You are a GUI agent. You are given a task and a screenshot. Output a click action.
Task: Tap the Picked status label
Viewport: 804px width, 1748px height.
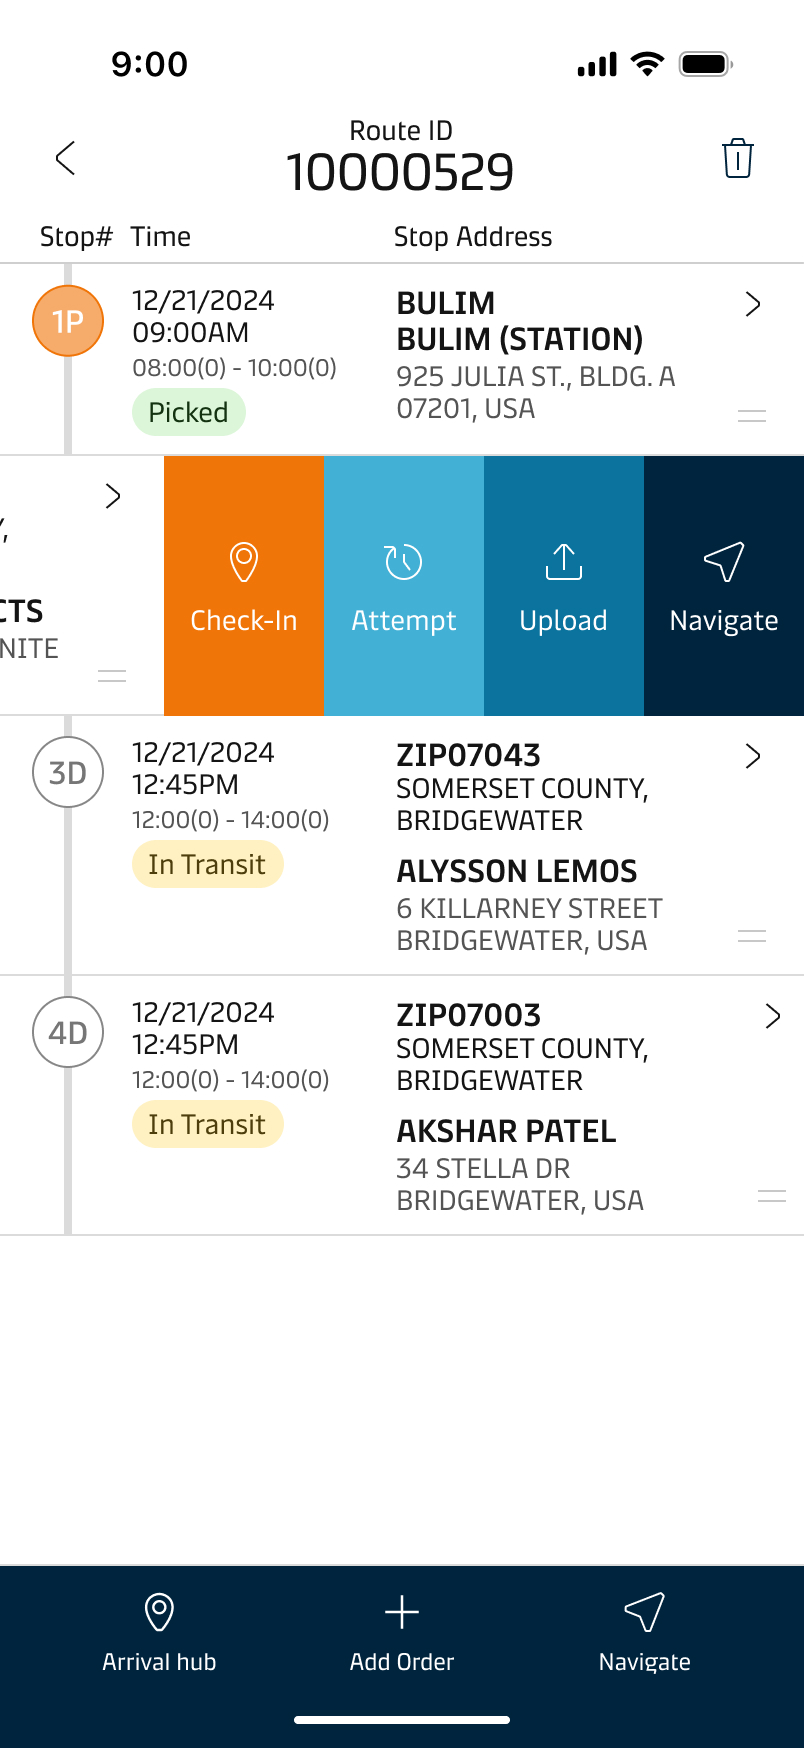click(x=188, y=412)
